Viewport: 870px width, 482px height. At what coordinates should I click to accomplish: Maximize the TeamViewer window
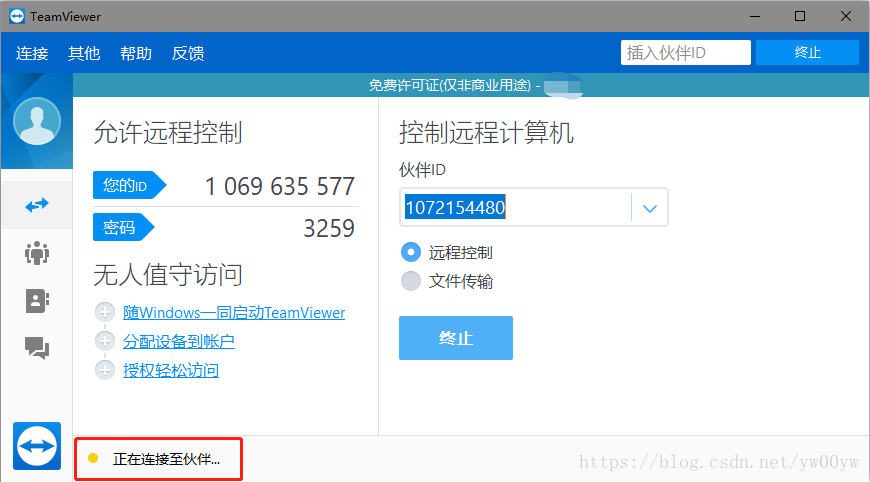tap(800, 17)
